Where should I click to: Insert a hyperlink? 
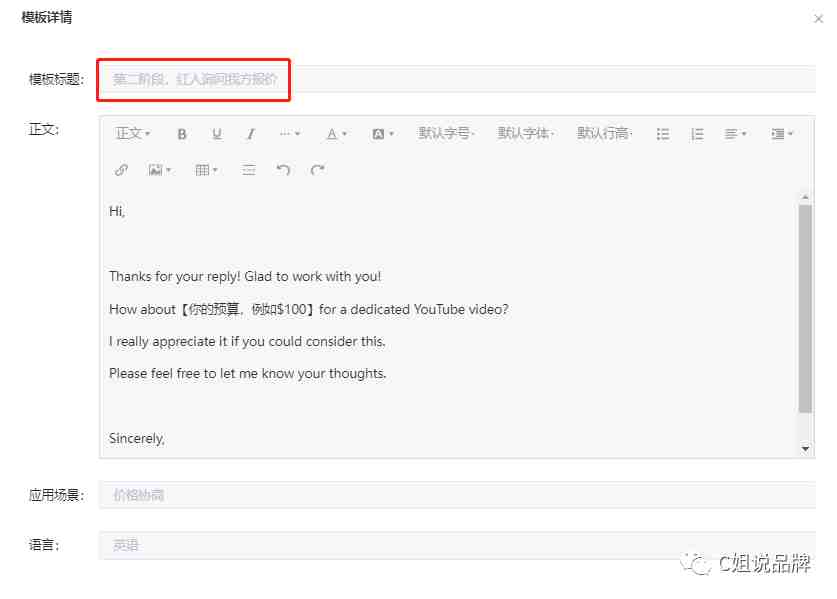tap(121, 170)
